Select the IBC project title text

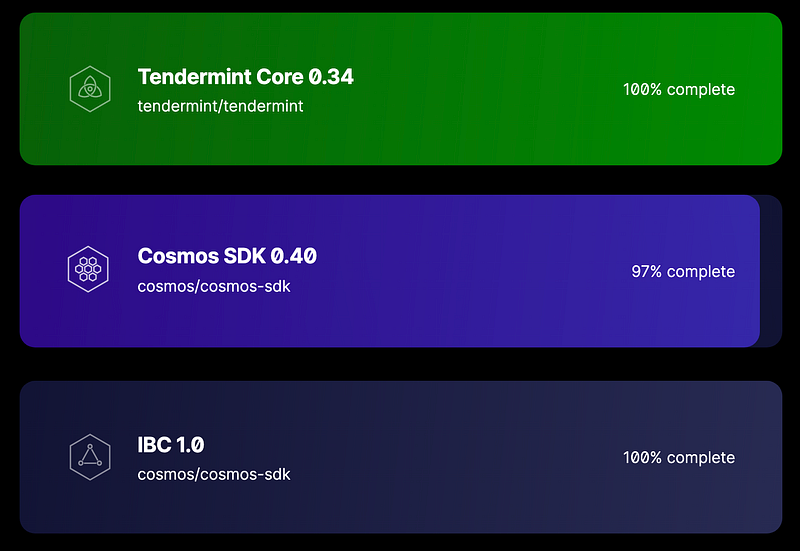pos(170,445)
